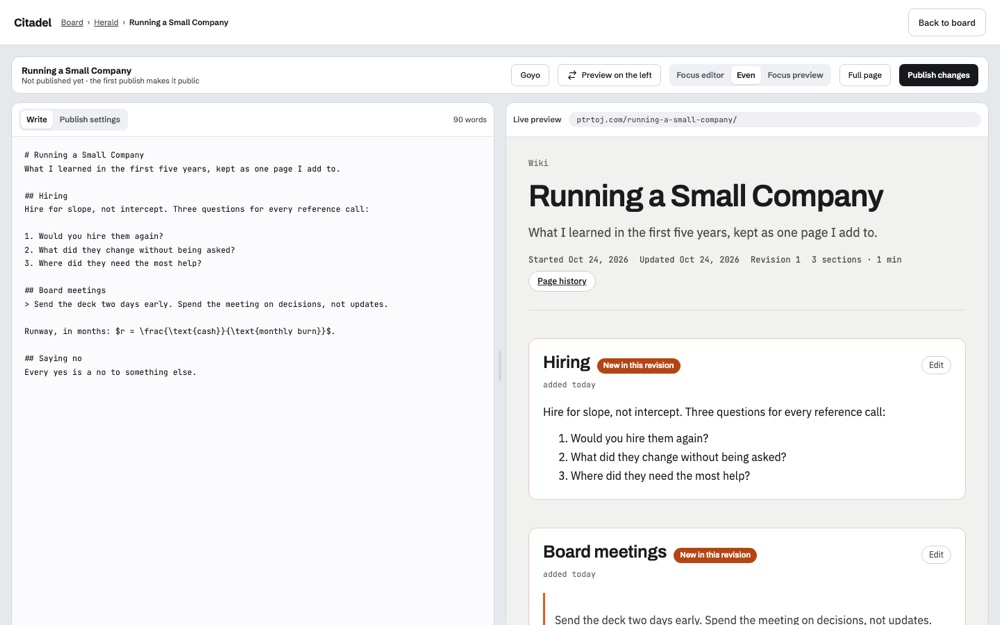Viewport: 1000px width, 625px height.
Task: Click '1. Would you hire them again?' editor line
Action: tap(94, 236)
